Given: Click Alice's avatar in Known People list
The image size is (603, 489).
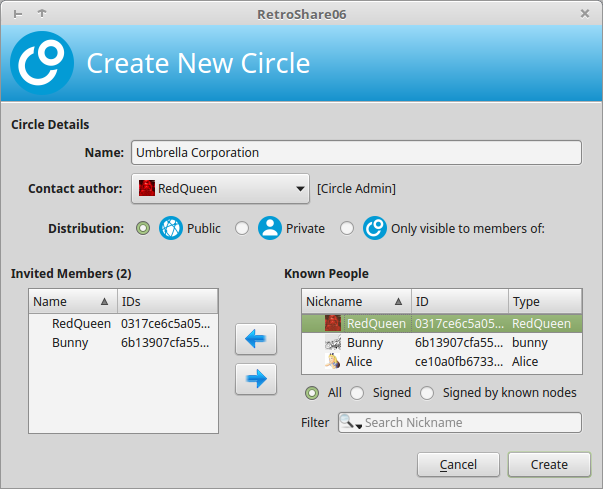Looking at the screenshot, I should click(x=333, y=361).
